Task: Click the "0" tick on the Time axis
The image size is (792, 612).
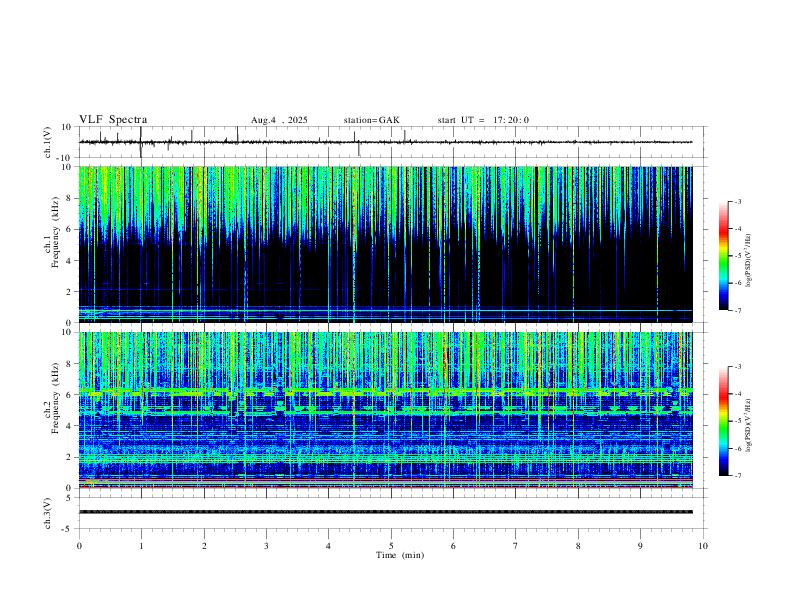Action: click(79, 546)
